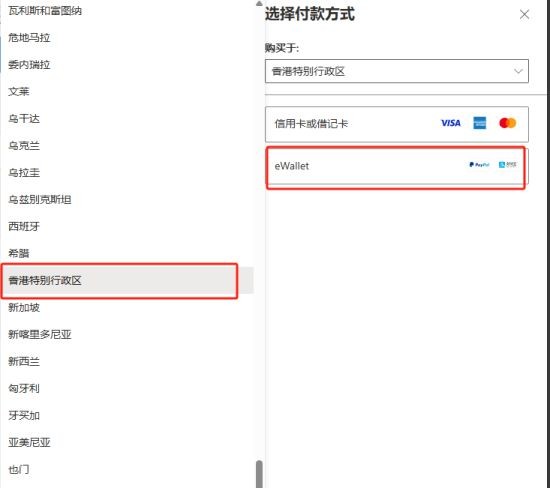Click the Alipay logo in eWallet

[x=508, y=165]
